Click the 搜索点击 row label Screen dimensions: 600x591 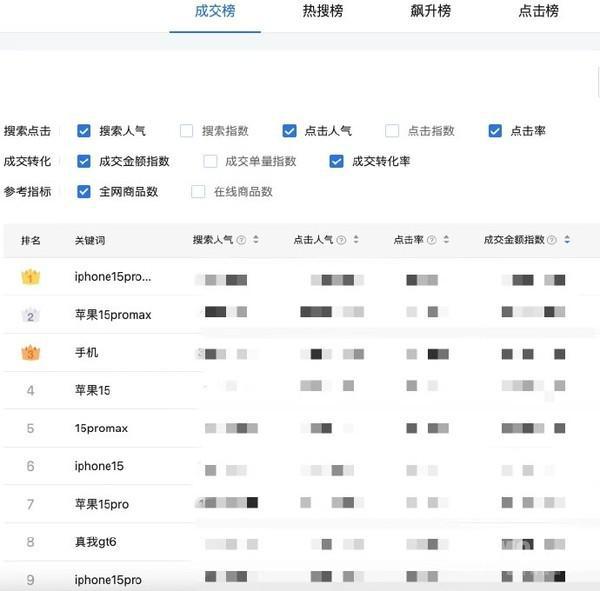click(x=27, y=131)
